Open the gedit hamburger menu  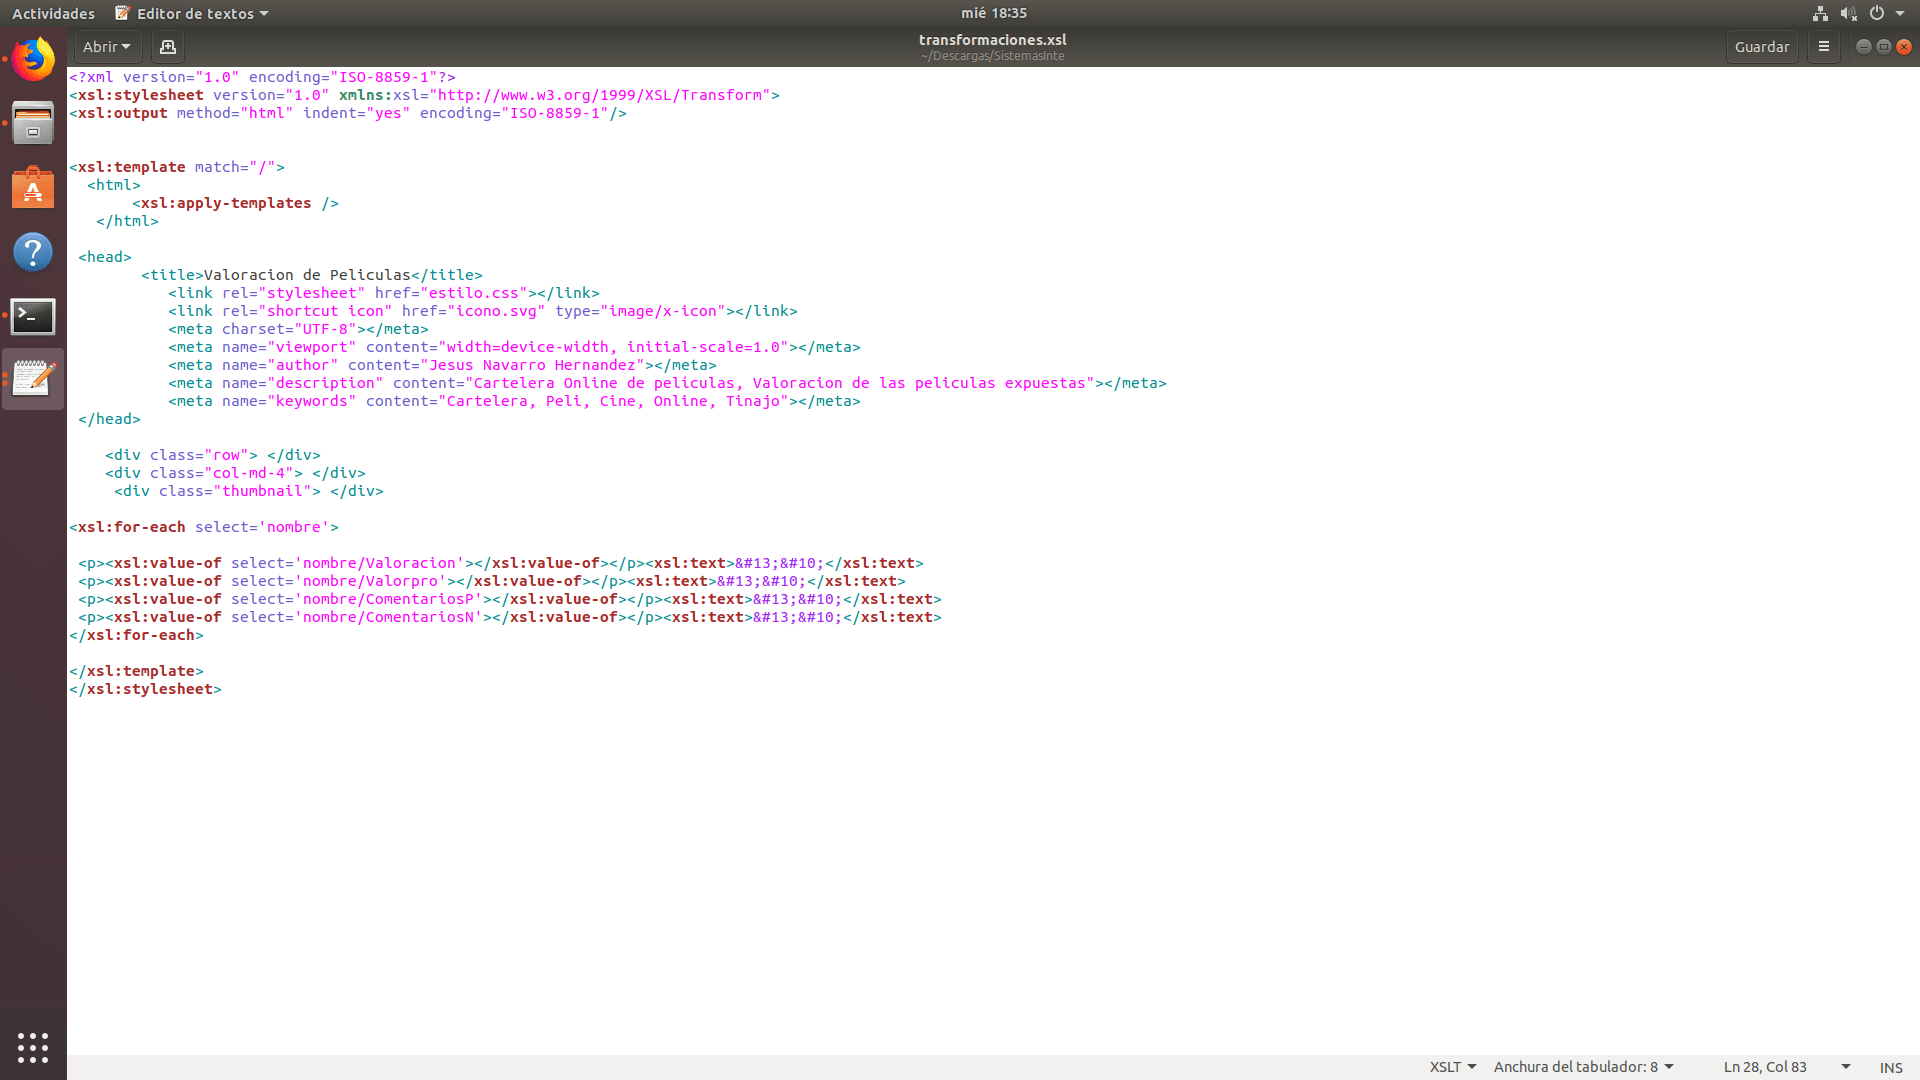click(1824, 47)
